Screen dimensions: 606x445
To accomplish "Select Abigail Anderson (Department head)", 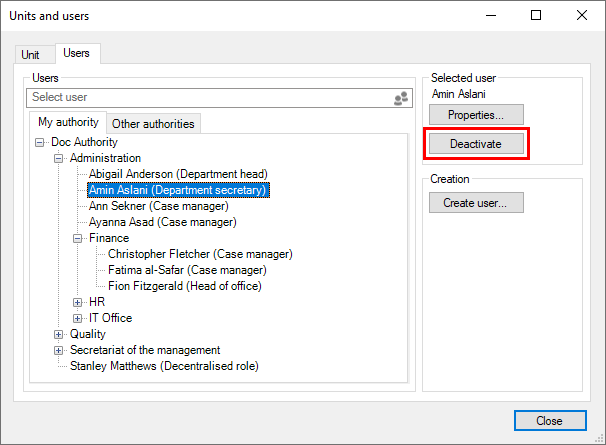I will click(x=177, y=174).
